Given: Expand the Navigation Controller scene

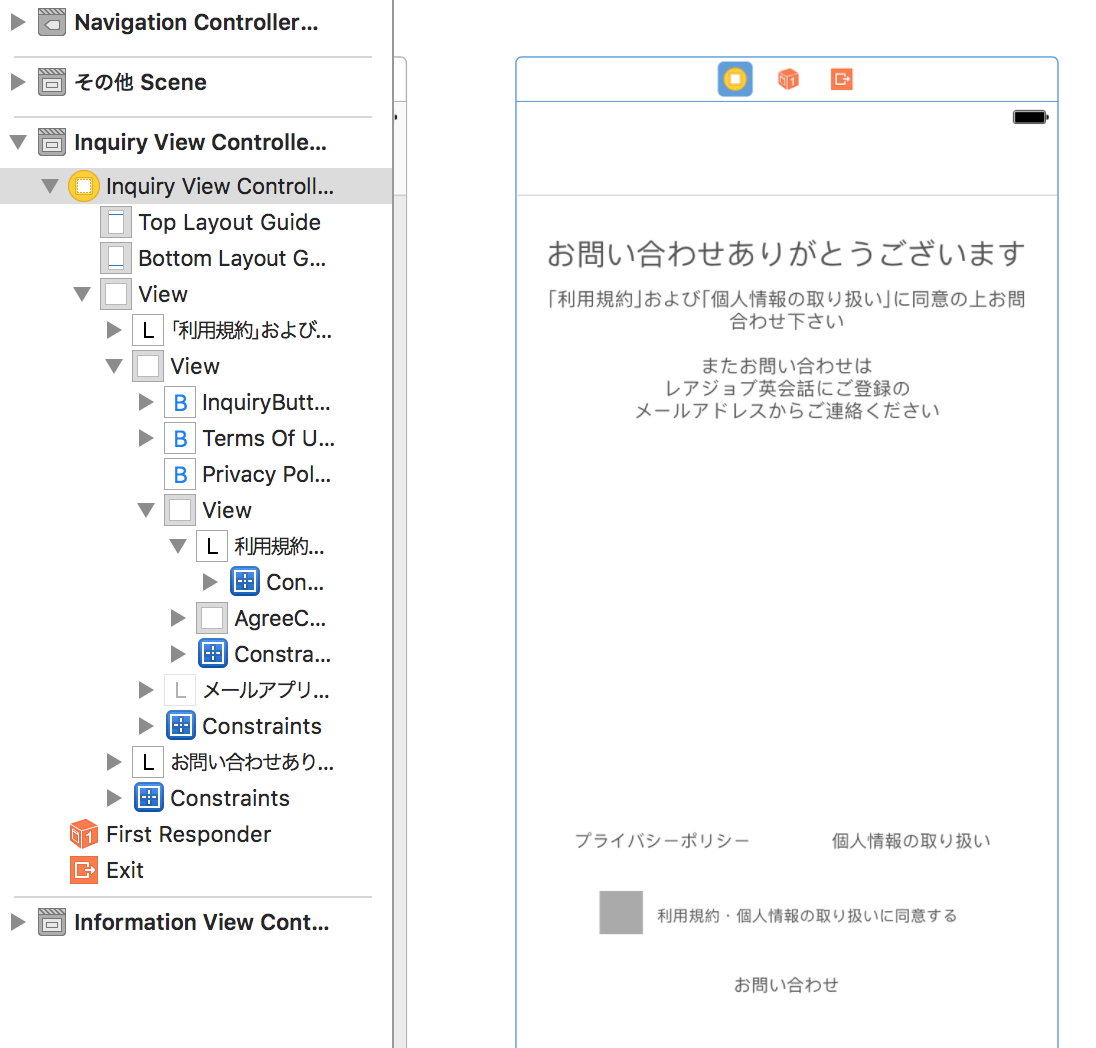Looking at the screenshot, I should (18, 22).
